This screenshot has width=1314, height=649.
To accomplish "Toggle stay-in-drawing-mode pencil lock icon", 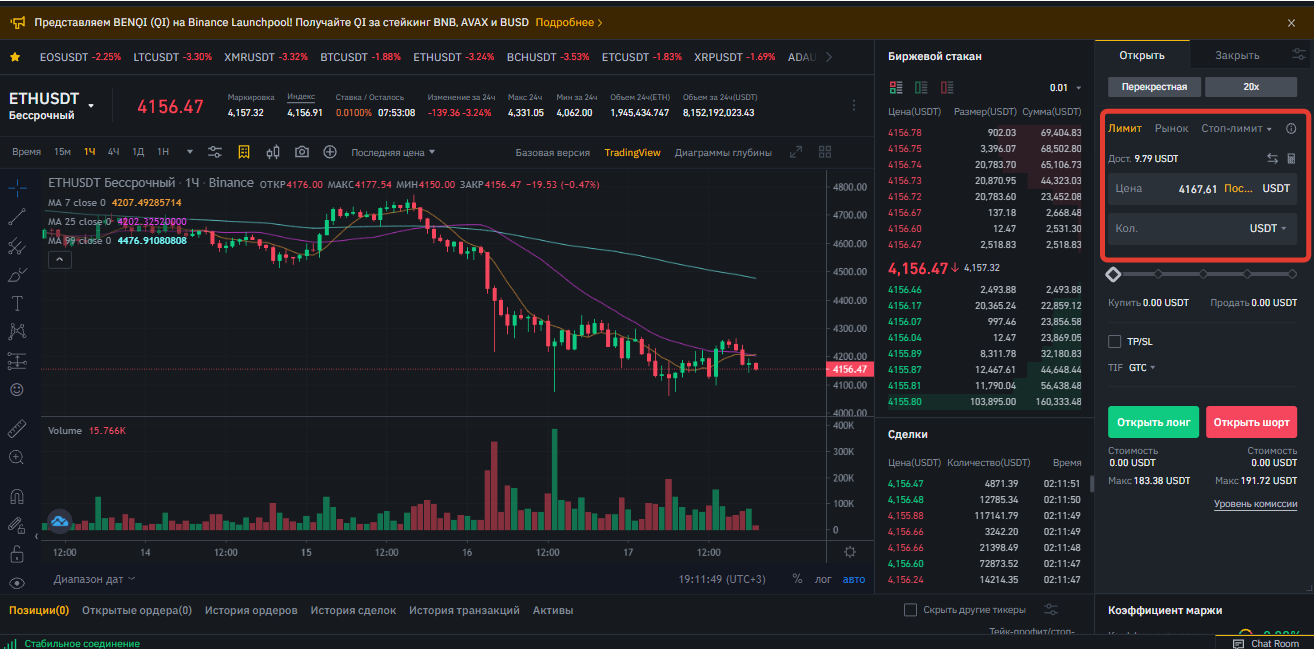I will 16,524.
